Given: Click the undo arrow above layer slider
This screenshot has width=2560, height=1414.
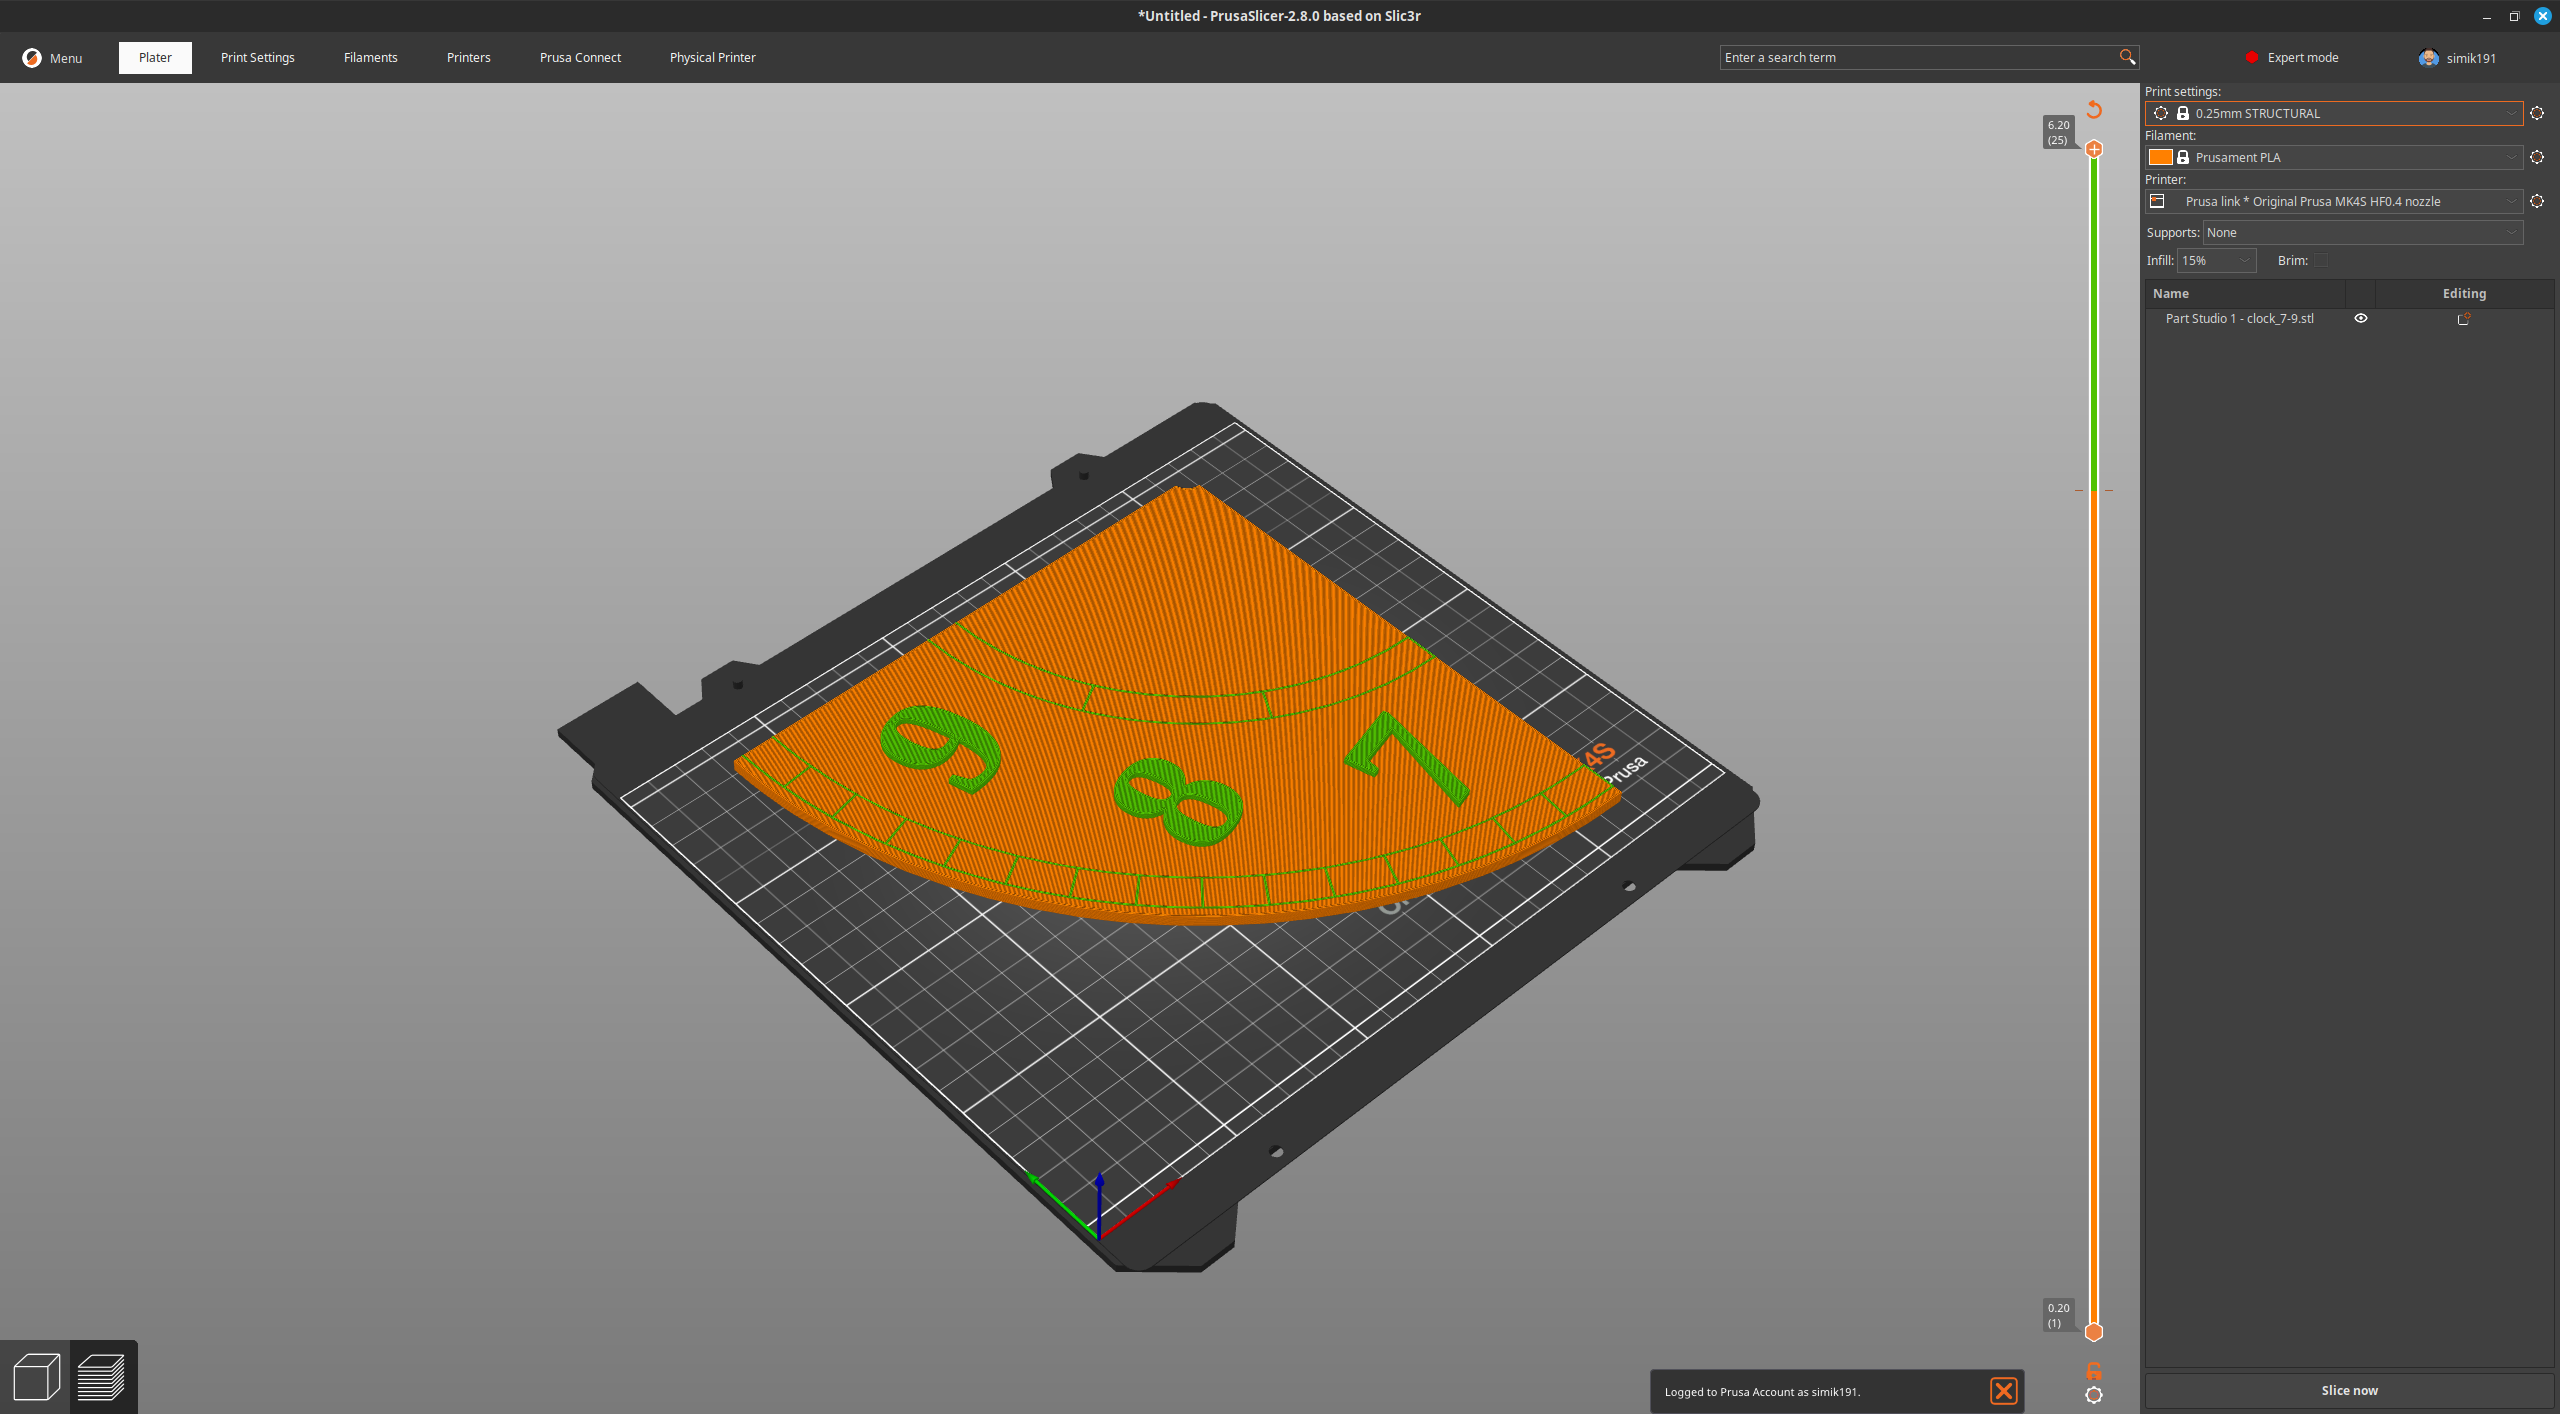Looking at the screenshot, I should (x=2094, y=109).
